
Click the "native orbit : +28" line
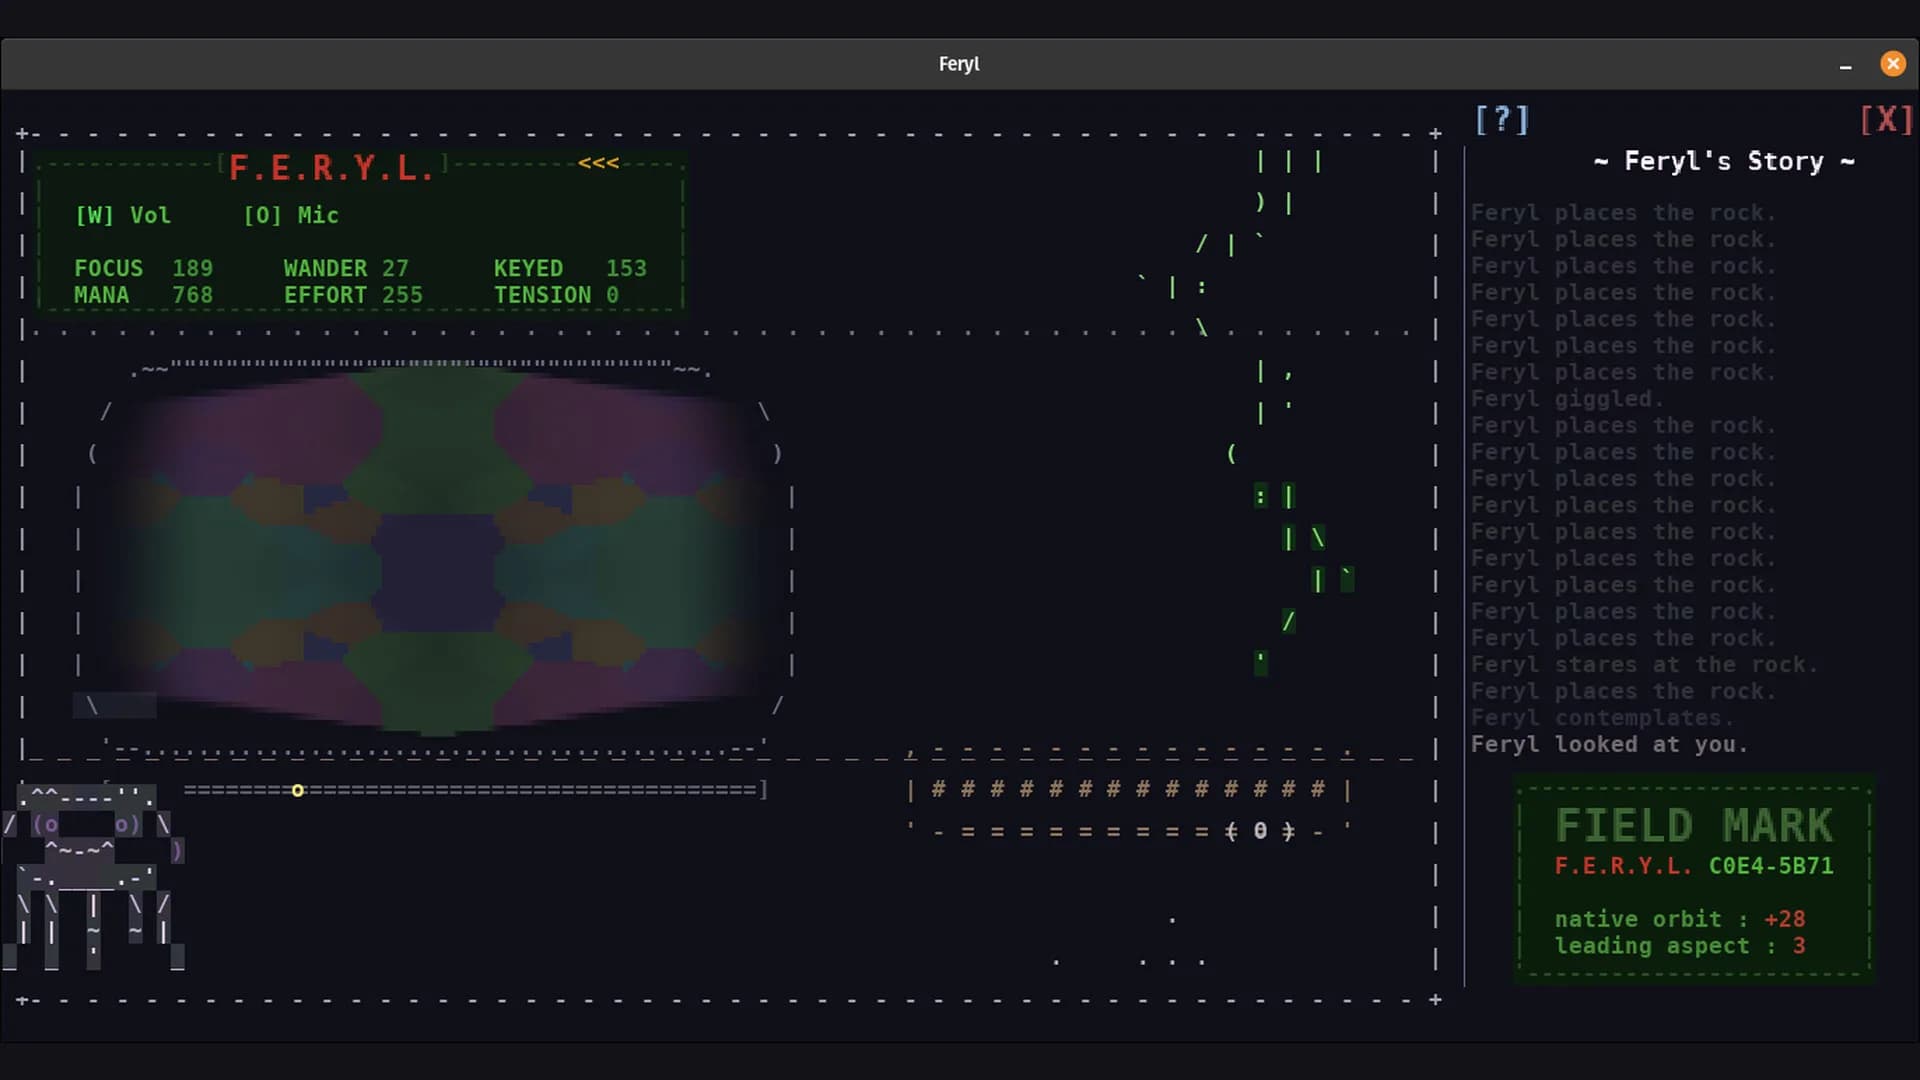point(1680,919)
